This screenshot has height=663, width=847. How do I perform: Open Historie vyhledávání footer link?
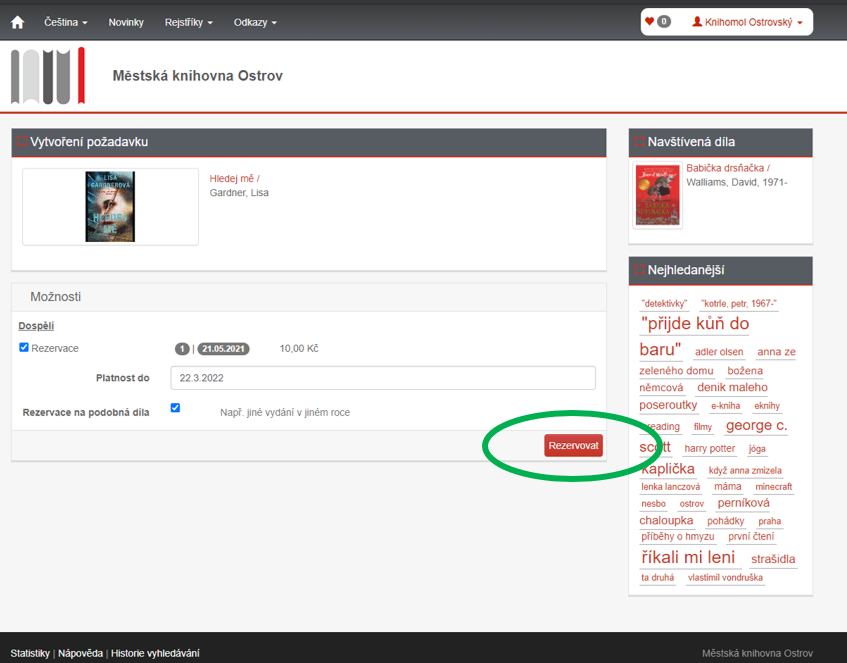(x=155, y=653)
